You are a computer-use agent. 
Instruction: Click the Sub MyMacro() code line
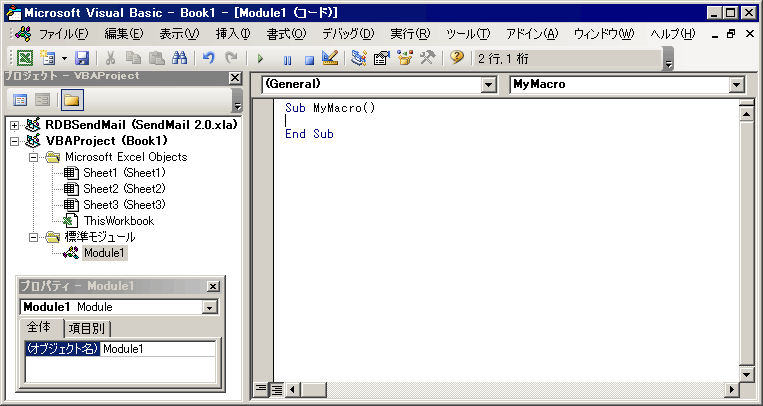click(x=330, y=108)
